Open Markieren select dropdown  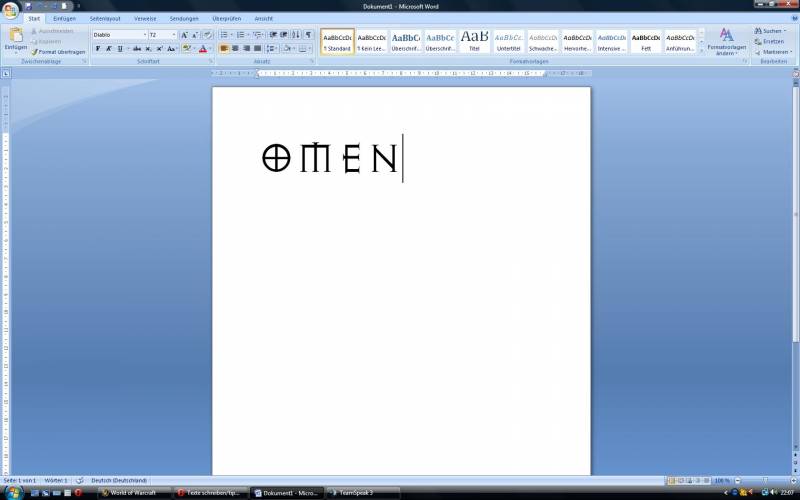pyautogui.click(x=773, y=52)
